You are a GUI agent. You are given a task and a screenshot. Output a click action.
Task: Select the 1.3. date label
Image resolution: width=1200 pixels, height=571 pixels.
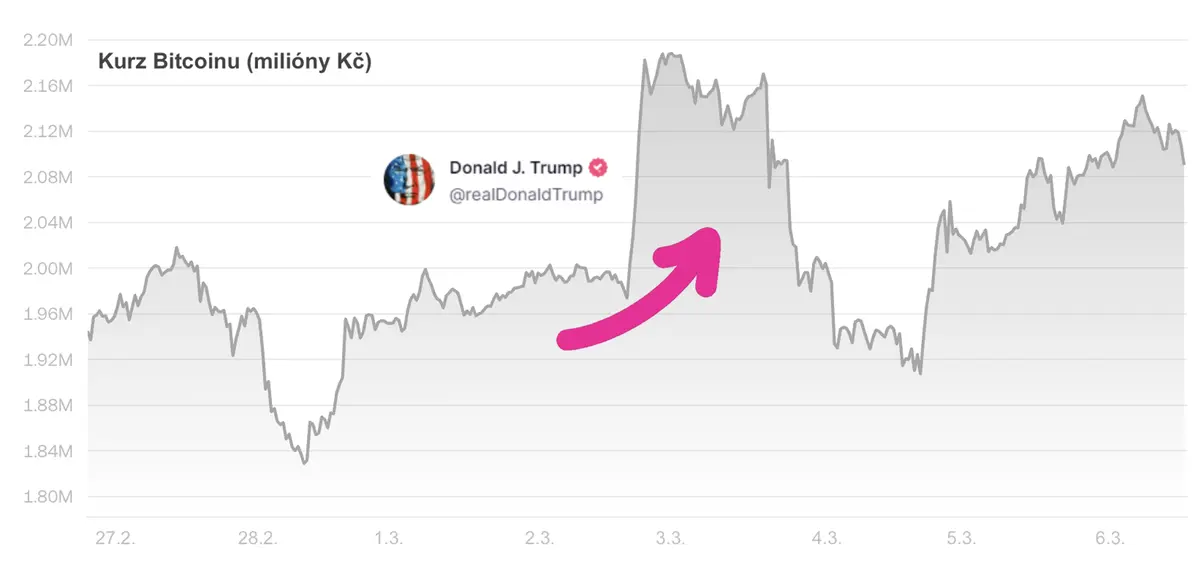click(389, 539)
